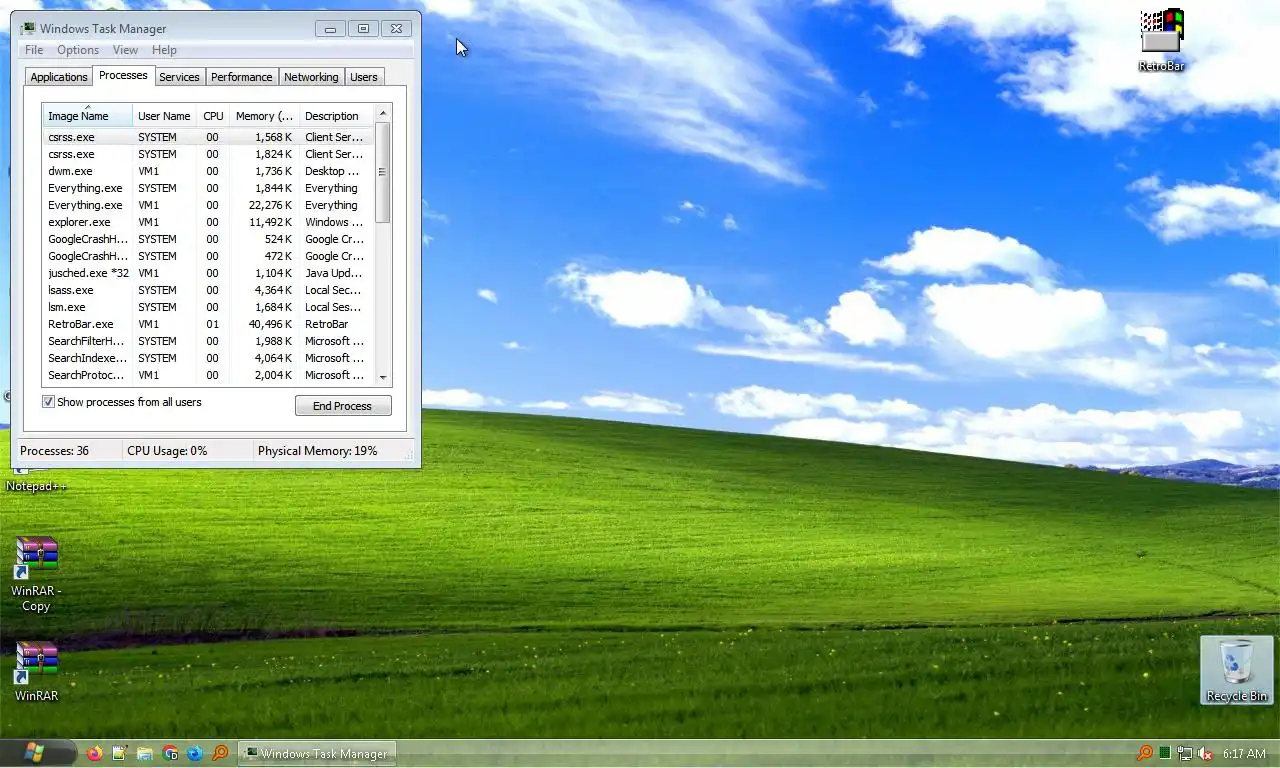The height and width of the screenshot is (768, 1280).
Task: Switch to the Networking tab
Action: click(311, 77)
